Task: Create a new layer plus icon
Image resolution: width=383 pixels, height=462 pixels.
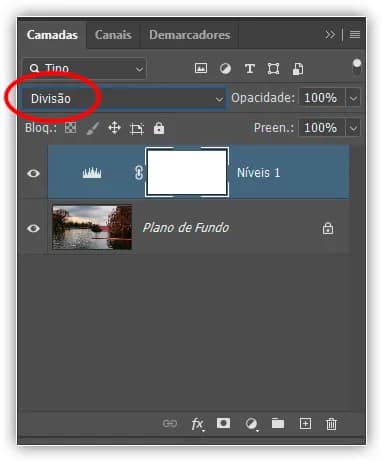Action: point(305,423)
